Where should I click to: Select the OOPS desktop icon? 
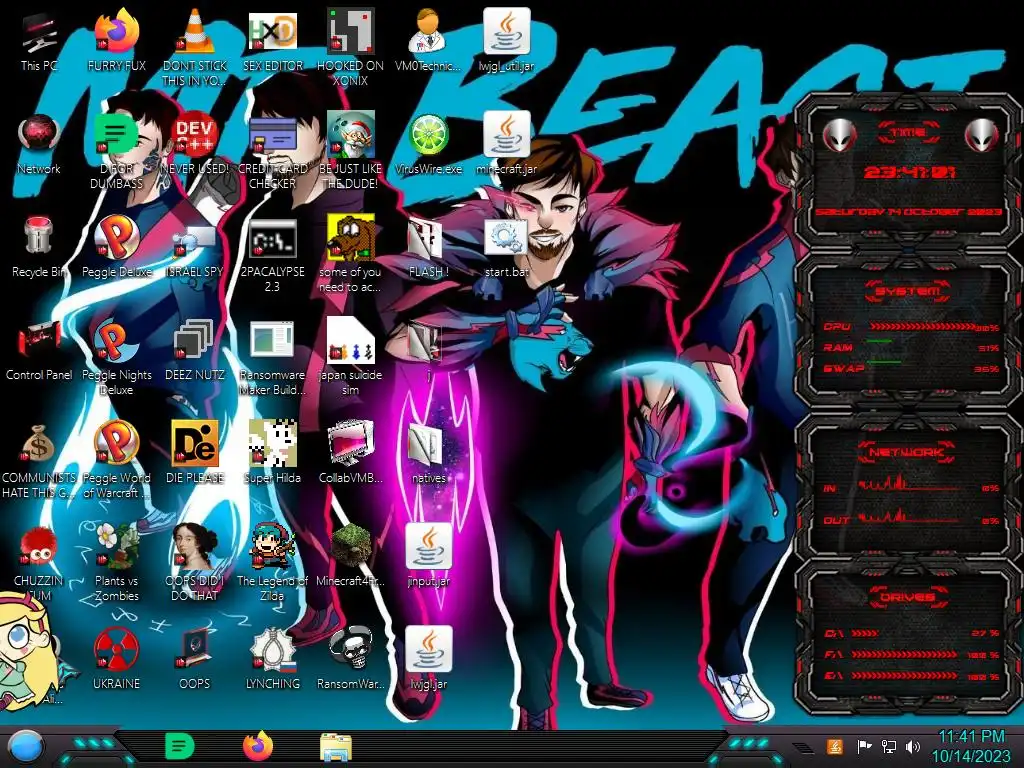click(195, 649)
